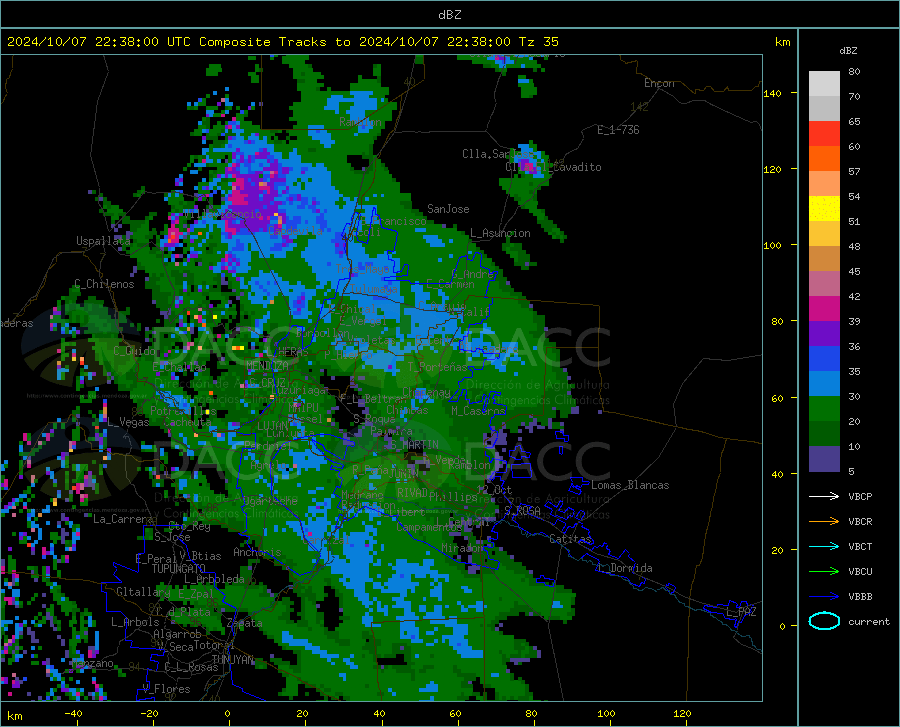This screenshot has height=727, width=900.
Task: Click the '120' tick on horizontal axis
Action: click(x=682, y=713)
